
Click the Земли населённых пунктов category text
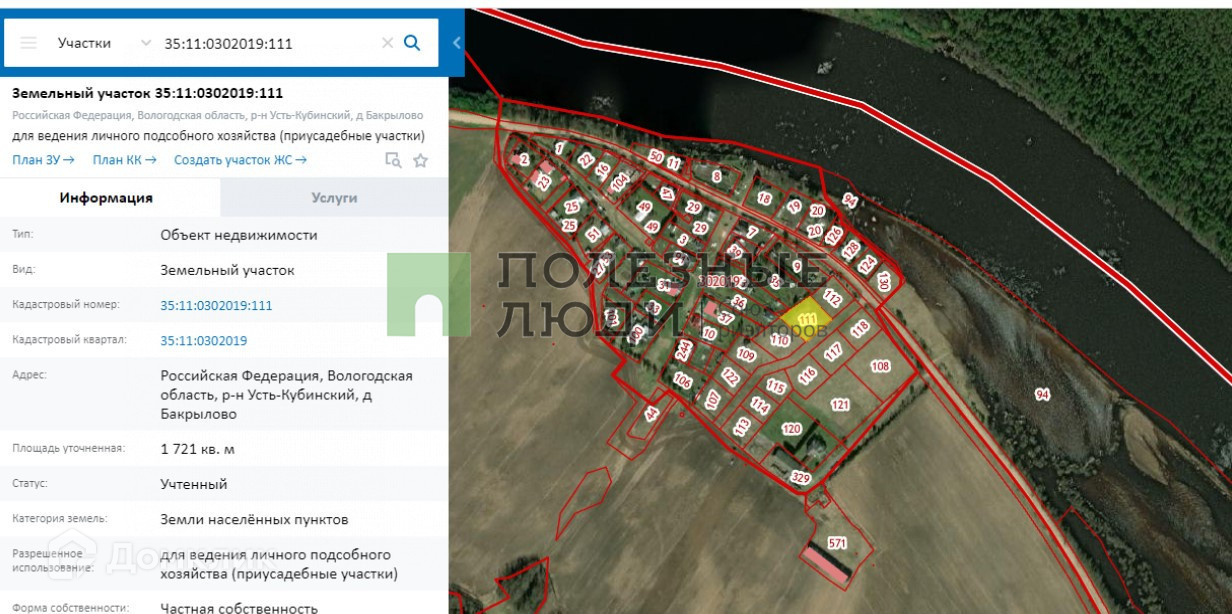coord(254,520)
